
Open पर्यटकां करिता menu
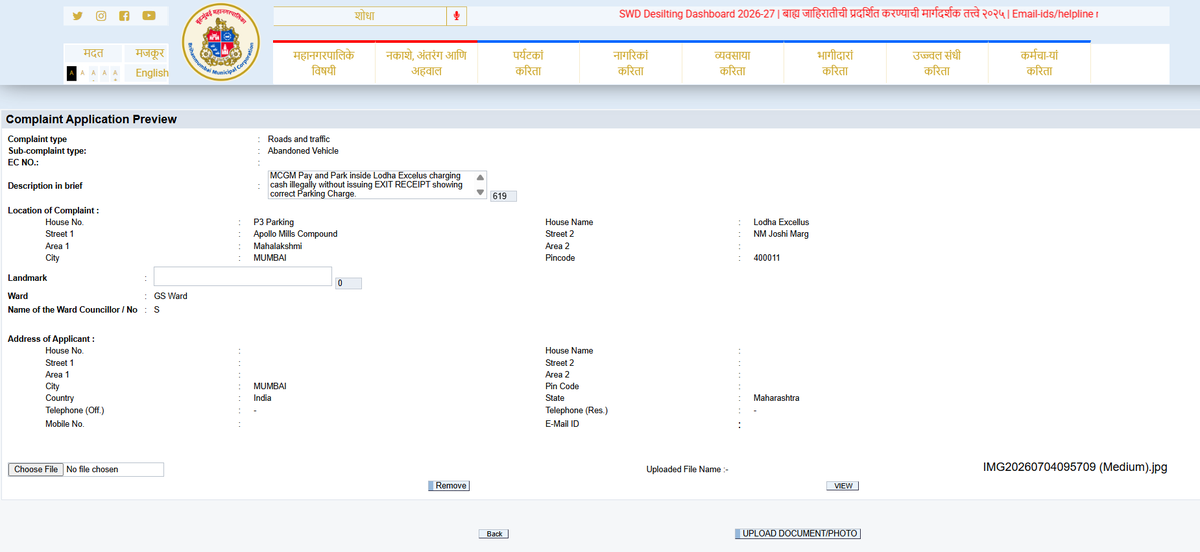tap(528, 63)
